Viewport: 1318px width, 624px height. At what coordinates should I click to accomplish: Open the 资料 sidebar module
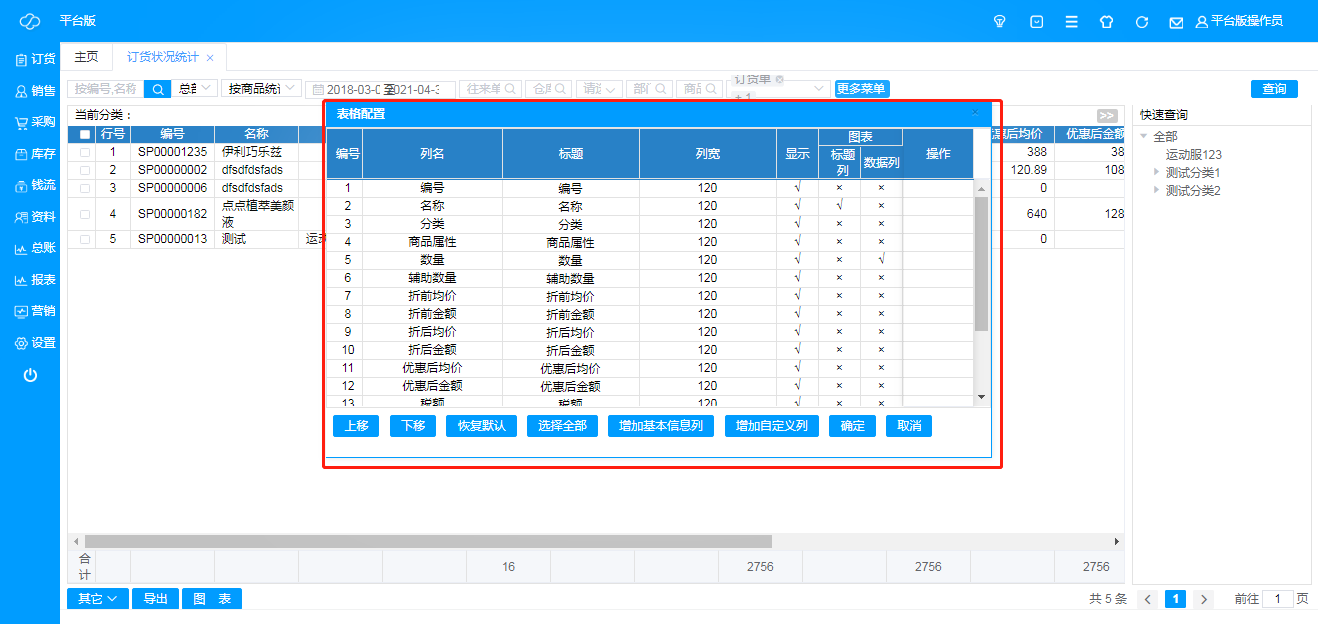34,216
